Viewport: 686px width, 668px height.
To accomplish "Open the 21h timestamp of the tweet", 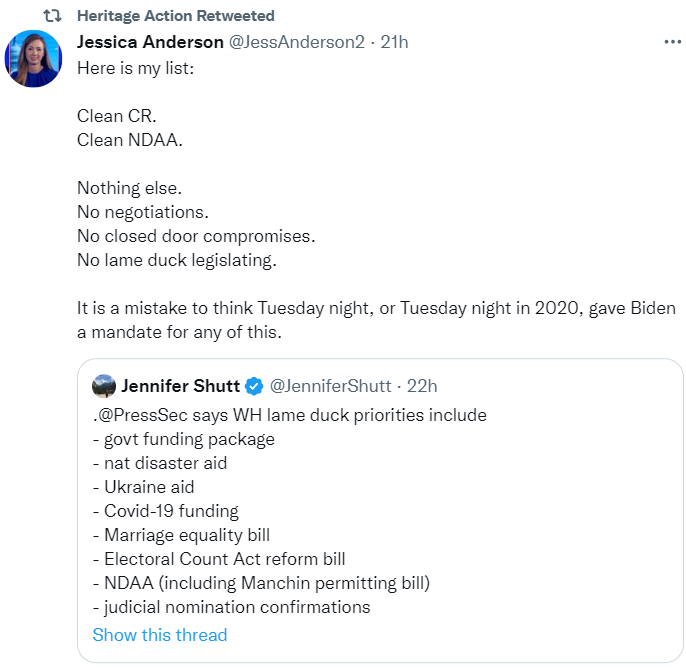I will click(394, 42).
